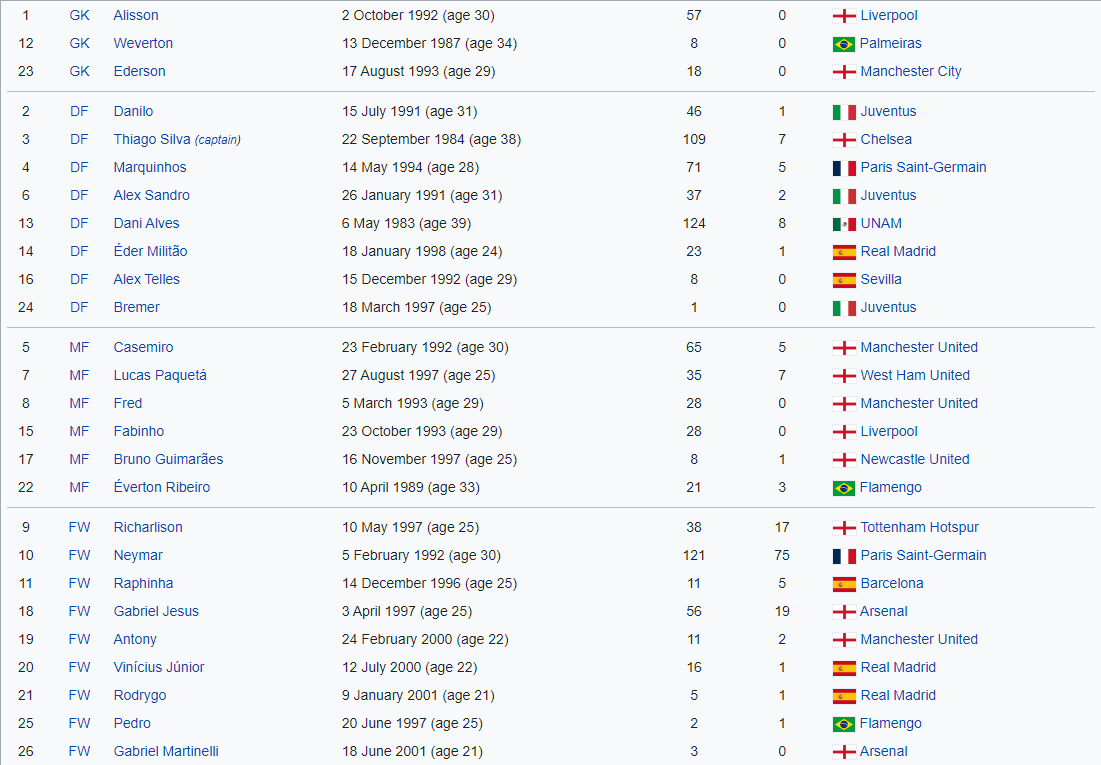Image resolution: width=1101 pixels, height=765 pixels.
Task: Click the Brazil flag next to Palmeiras
Action: click(x=844, y=44)
